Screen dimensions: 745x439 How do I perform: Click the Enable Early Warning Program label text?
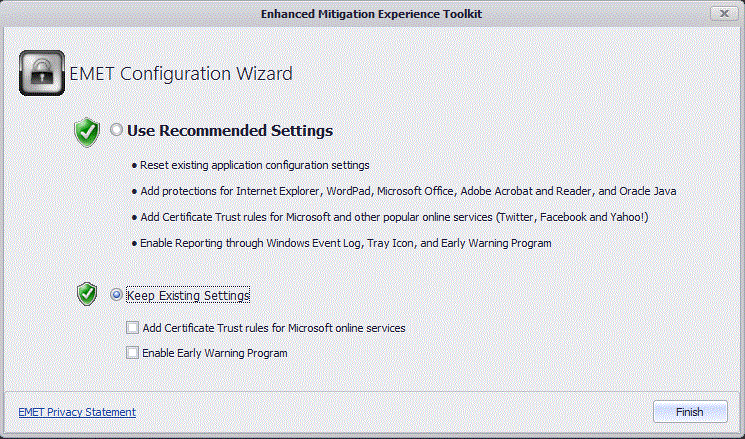click(x=214, y=353)
